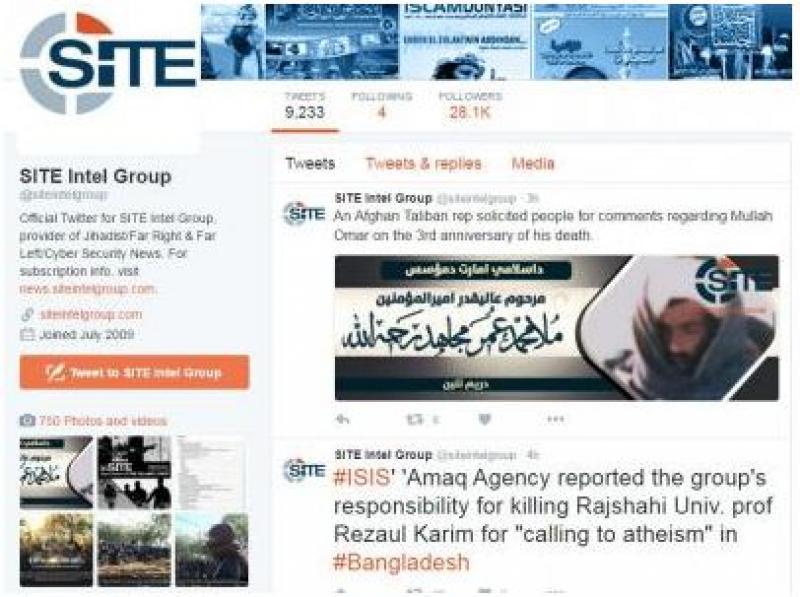Open the Followers 28.1K list
This screenshot has width=800, height=597.
click(x=470, y=105)
